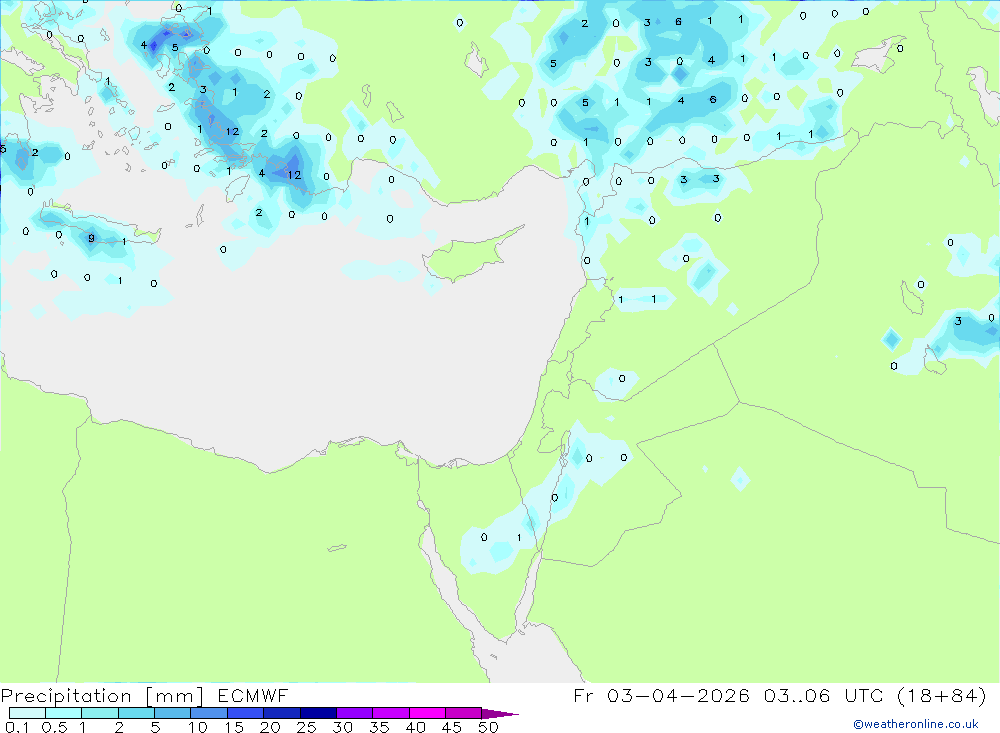Click the 0.5 to 1 mm legend swatch
Screen dimensions: 1000x733
click(63, 713)
